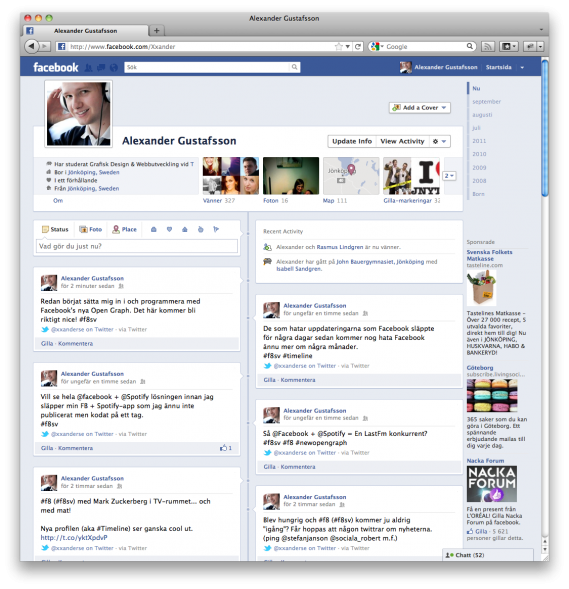Image resolution: width=569 pixels, height=589 pixels.
Task: Open Isabell Sandgren link in Recent Activity
Action: coord(299,269)
